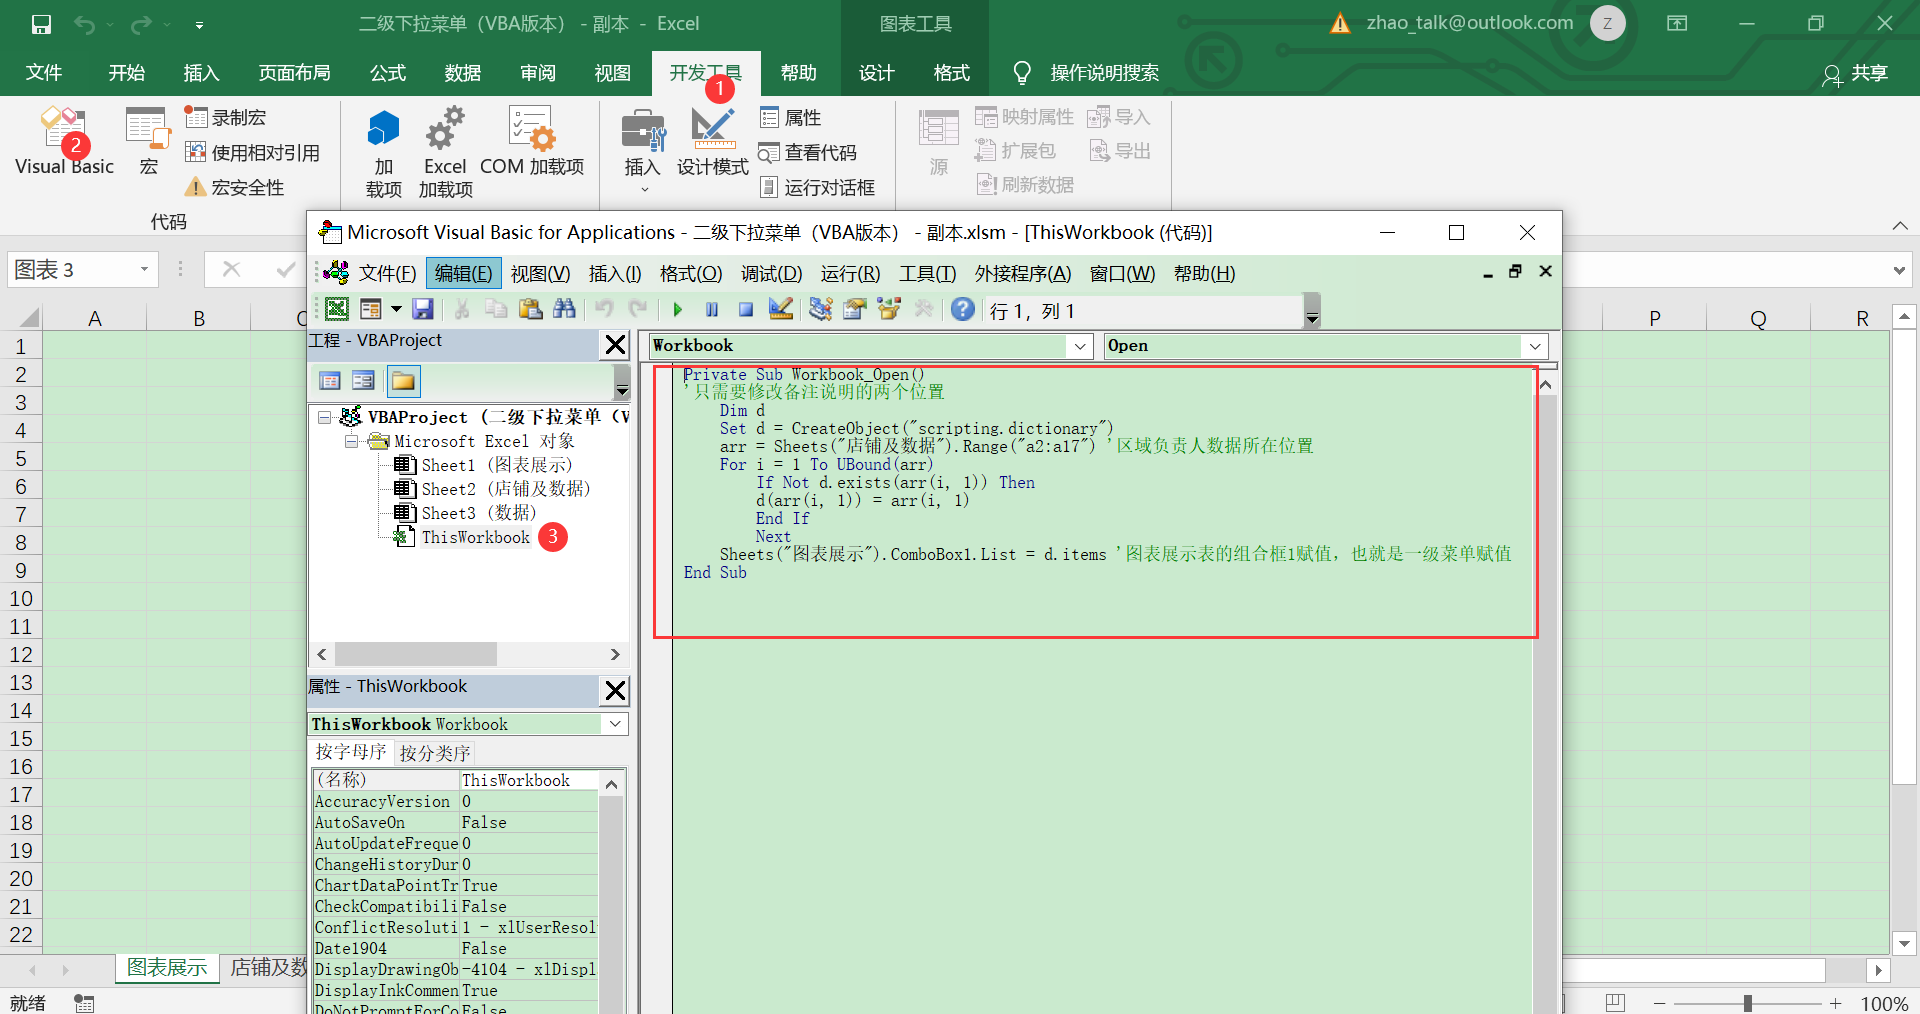The height and width of the screenshot is (1014, 1920).
Task: Collapse the Excel ribbon with the arrow
Action: pyautogui.click(x=1900, y=225)
